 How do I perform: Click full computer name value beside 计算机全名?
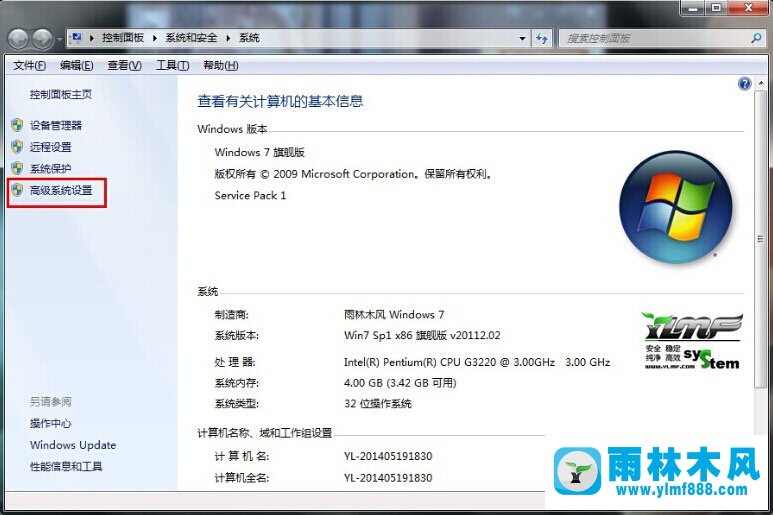coord(388,478)
